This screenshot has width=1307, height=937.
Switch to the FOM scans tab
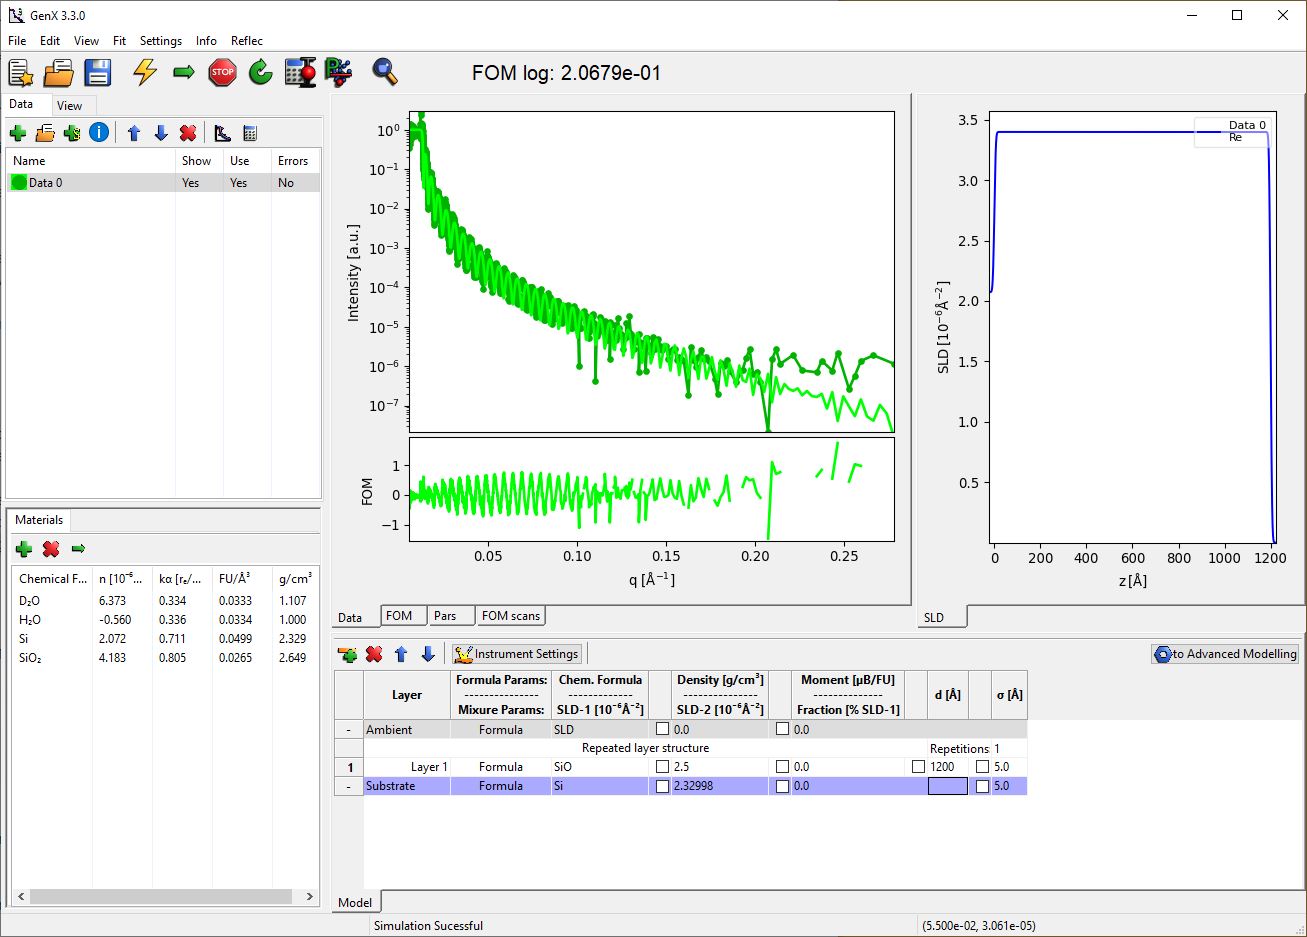pos(510,616)
